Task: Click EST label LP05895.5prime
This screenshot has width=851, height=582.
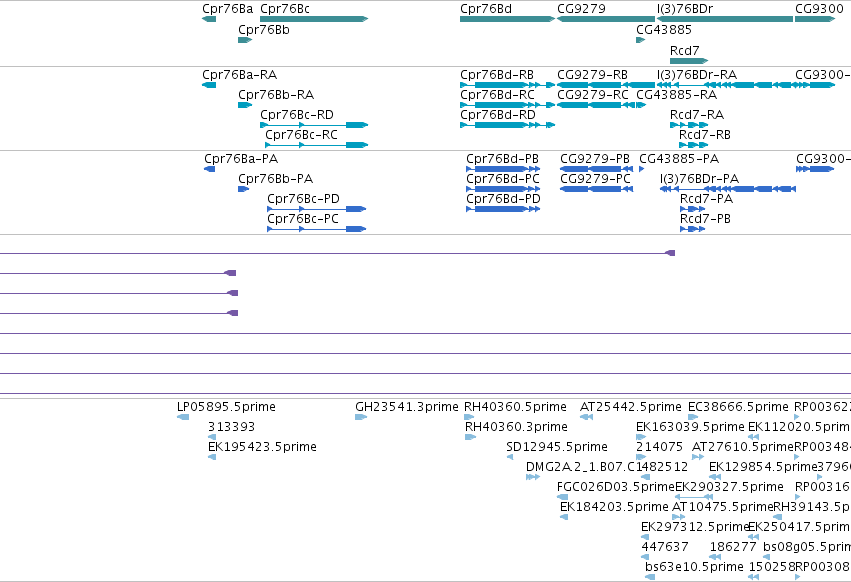Action: click(x=226, y=407)
